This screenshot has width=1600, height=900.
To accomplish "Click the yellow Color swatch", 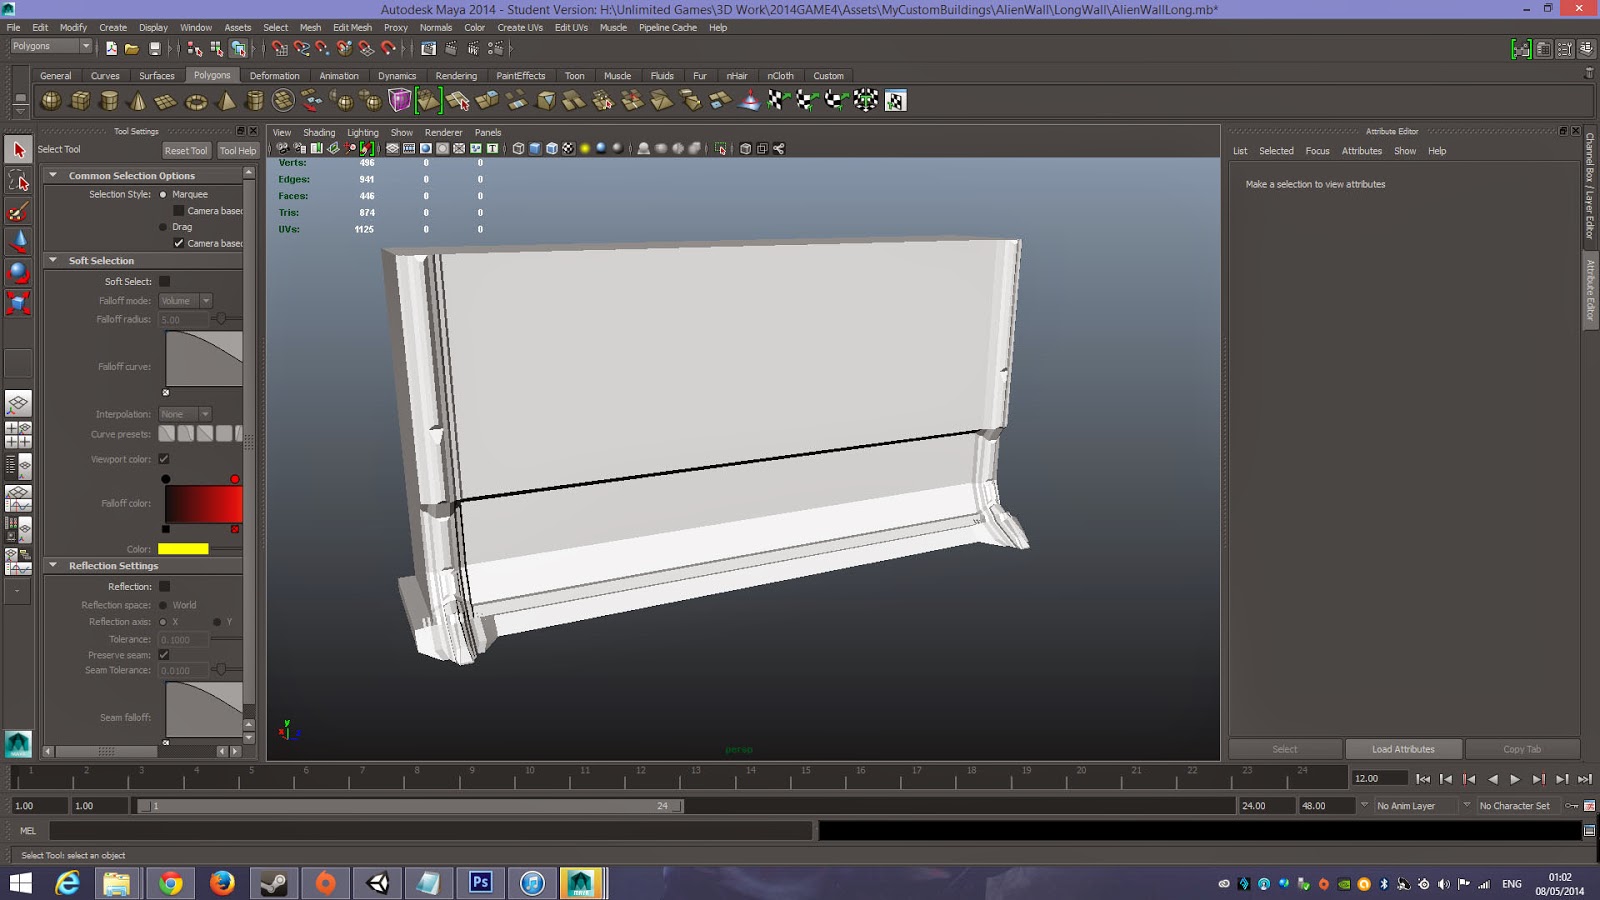I will coord(183,549).
